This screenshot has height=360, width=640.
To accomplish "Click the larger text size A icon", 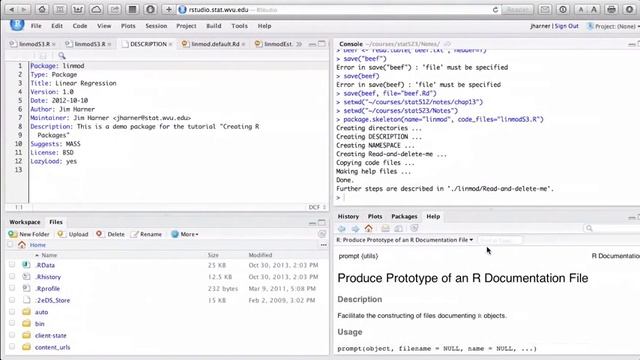I will click(594, 9).
